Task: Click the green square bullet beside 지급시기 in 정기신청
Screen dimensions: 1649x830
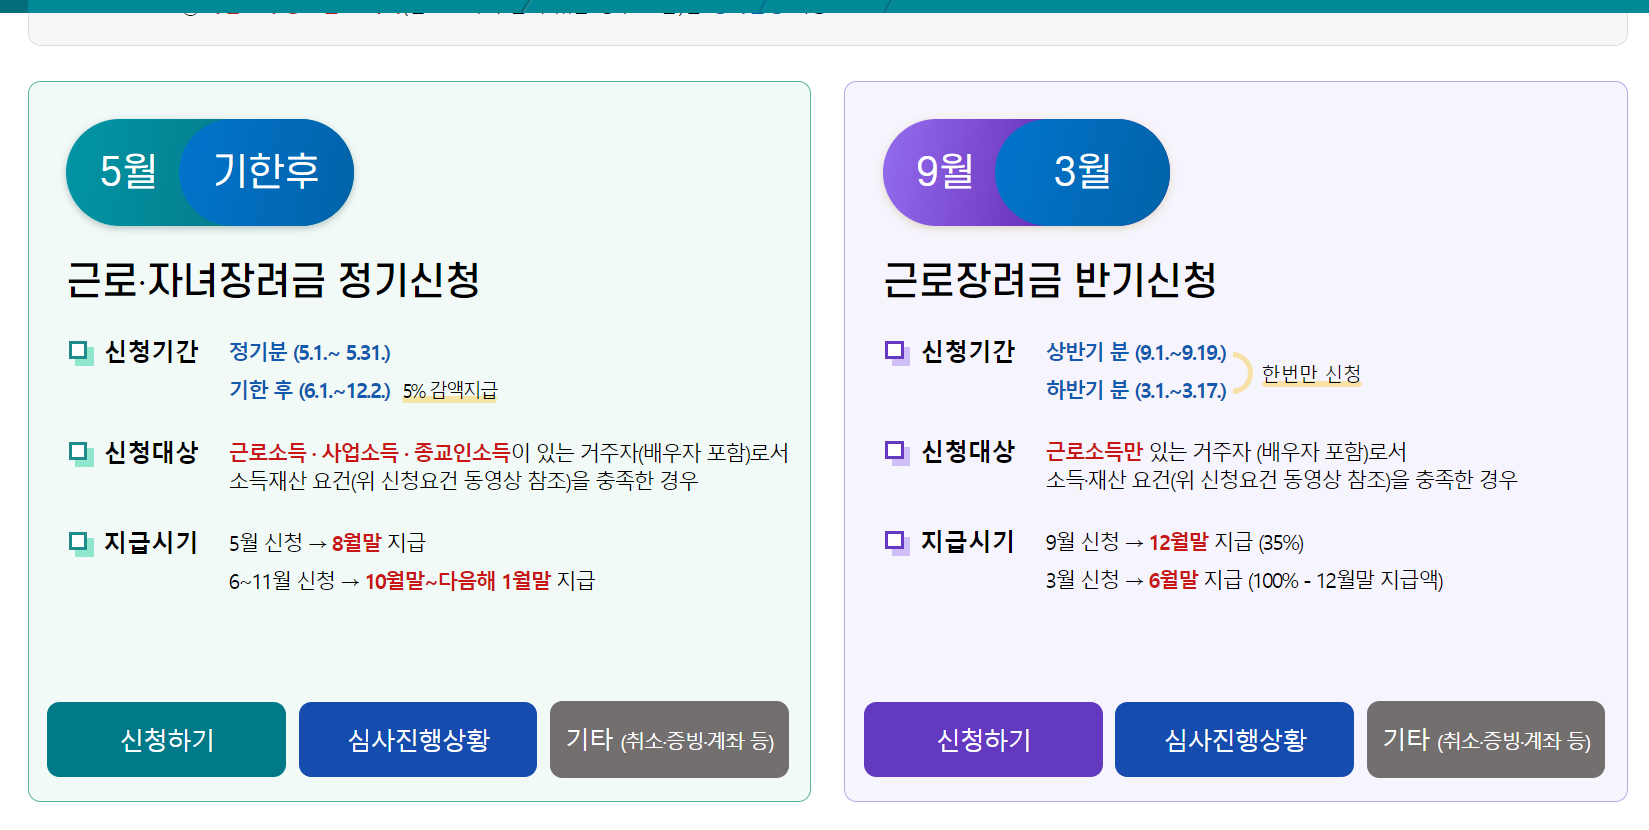Action: click(80, 543)
